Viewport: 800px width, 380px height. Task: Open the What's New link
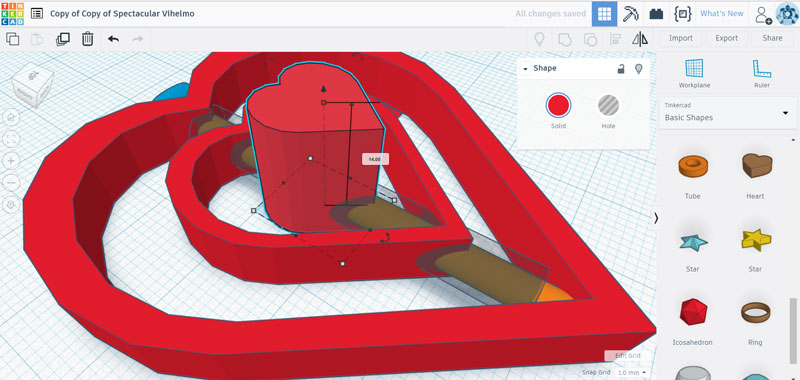click(x=721, y=14)
